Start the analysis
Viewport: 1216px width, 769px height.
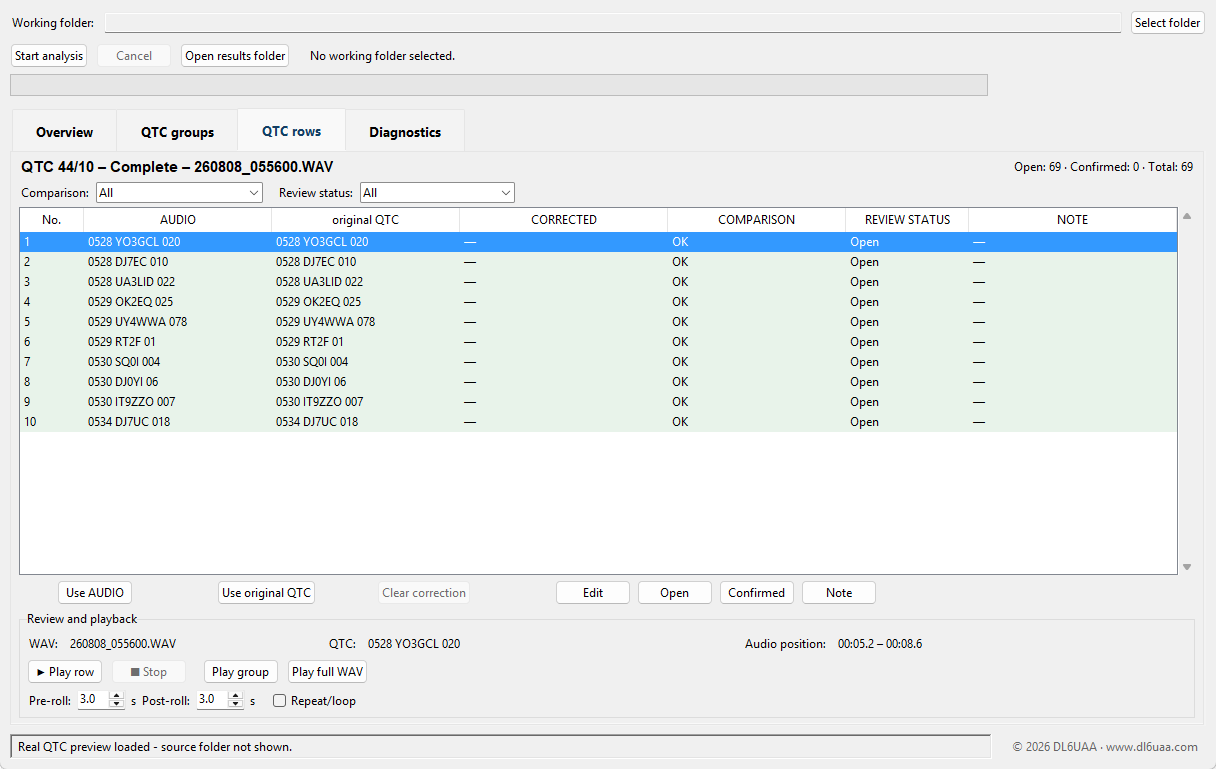49,56
